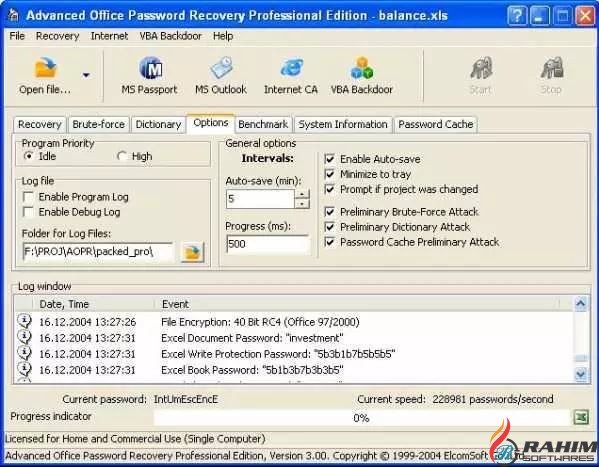Select the Options tab

pyautogui.click(x=210, y=123)
